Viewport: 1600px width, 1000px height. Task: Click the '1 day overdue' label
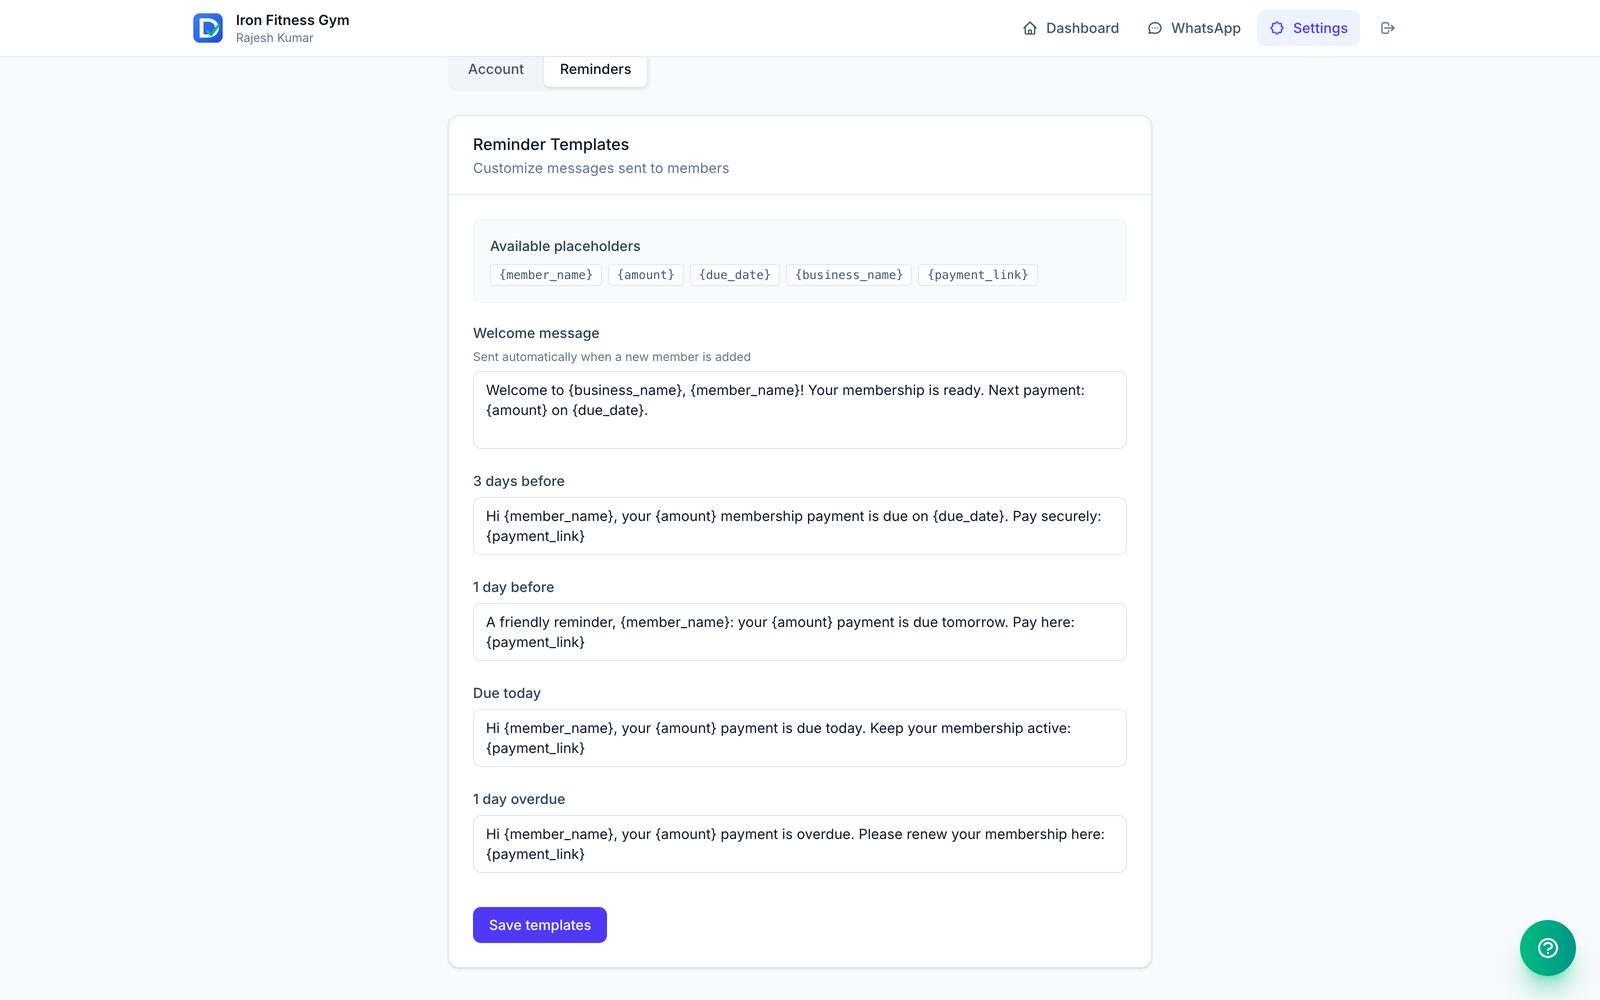coord(519,799)
